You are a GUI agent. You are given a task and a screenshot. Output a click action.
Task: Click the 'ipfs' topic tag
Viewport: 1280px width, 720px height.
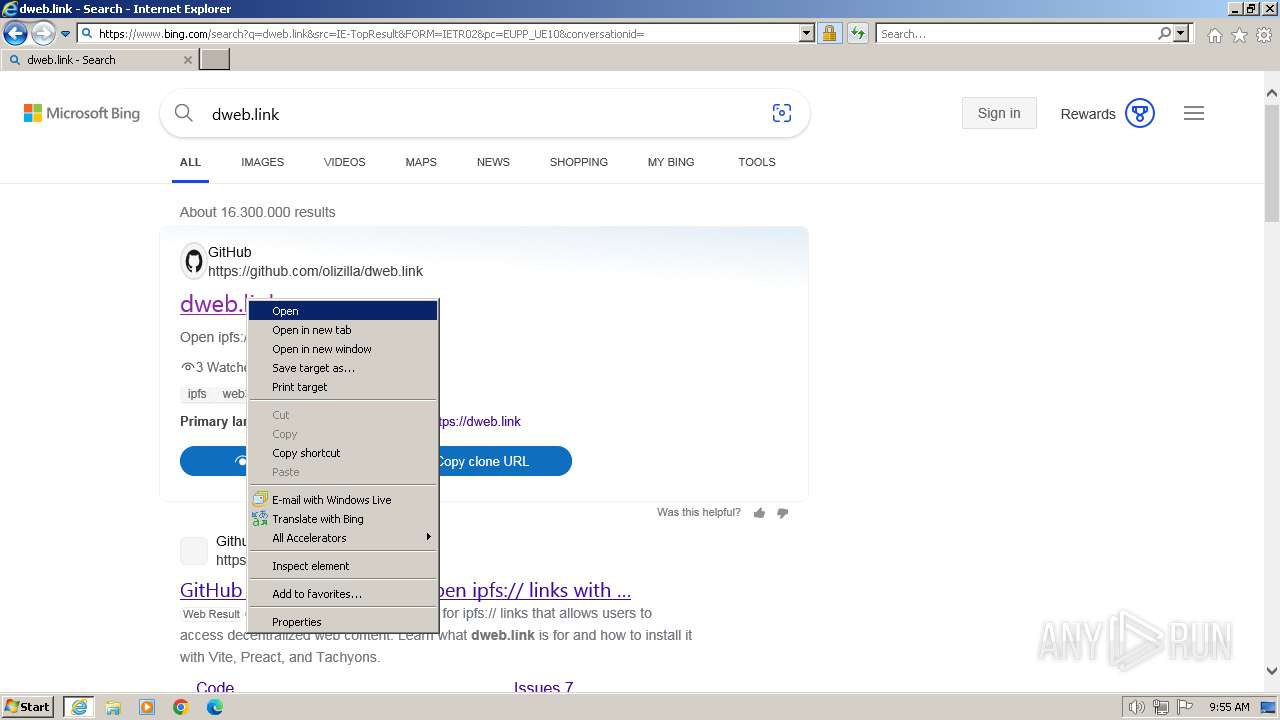pos(197,394)
